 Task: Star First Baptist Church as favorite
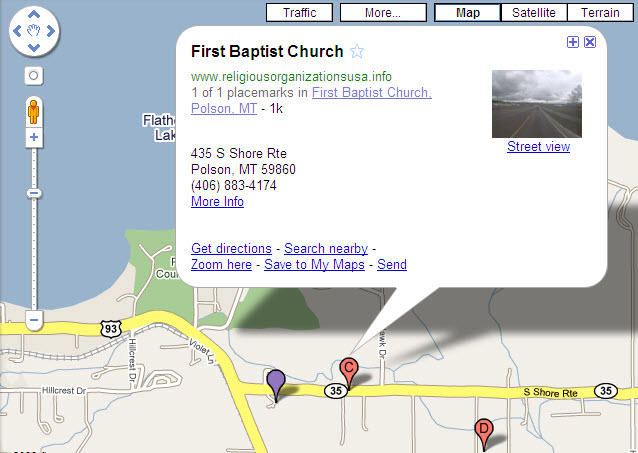(357, 52)
